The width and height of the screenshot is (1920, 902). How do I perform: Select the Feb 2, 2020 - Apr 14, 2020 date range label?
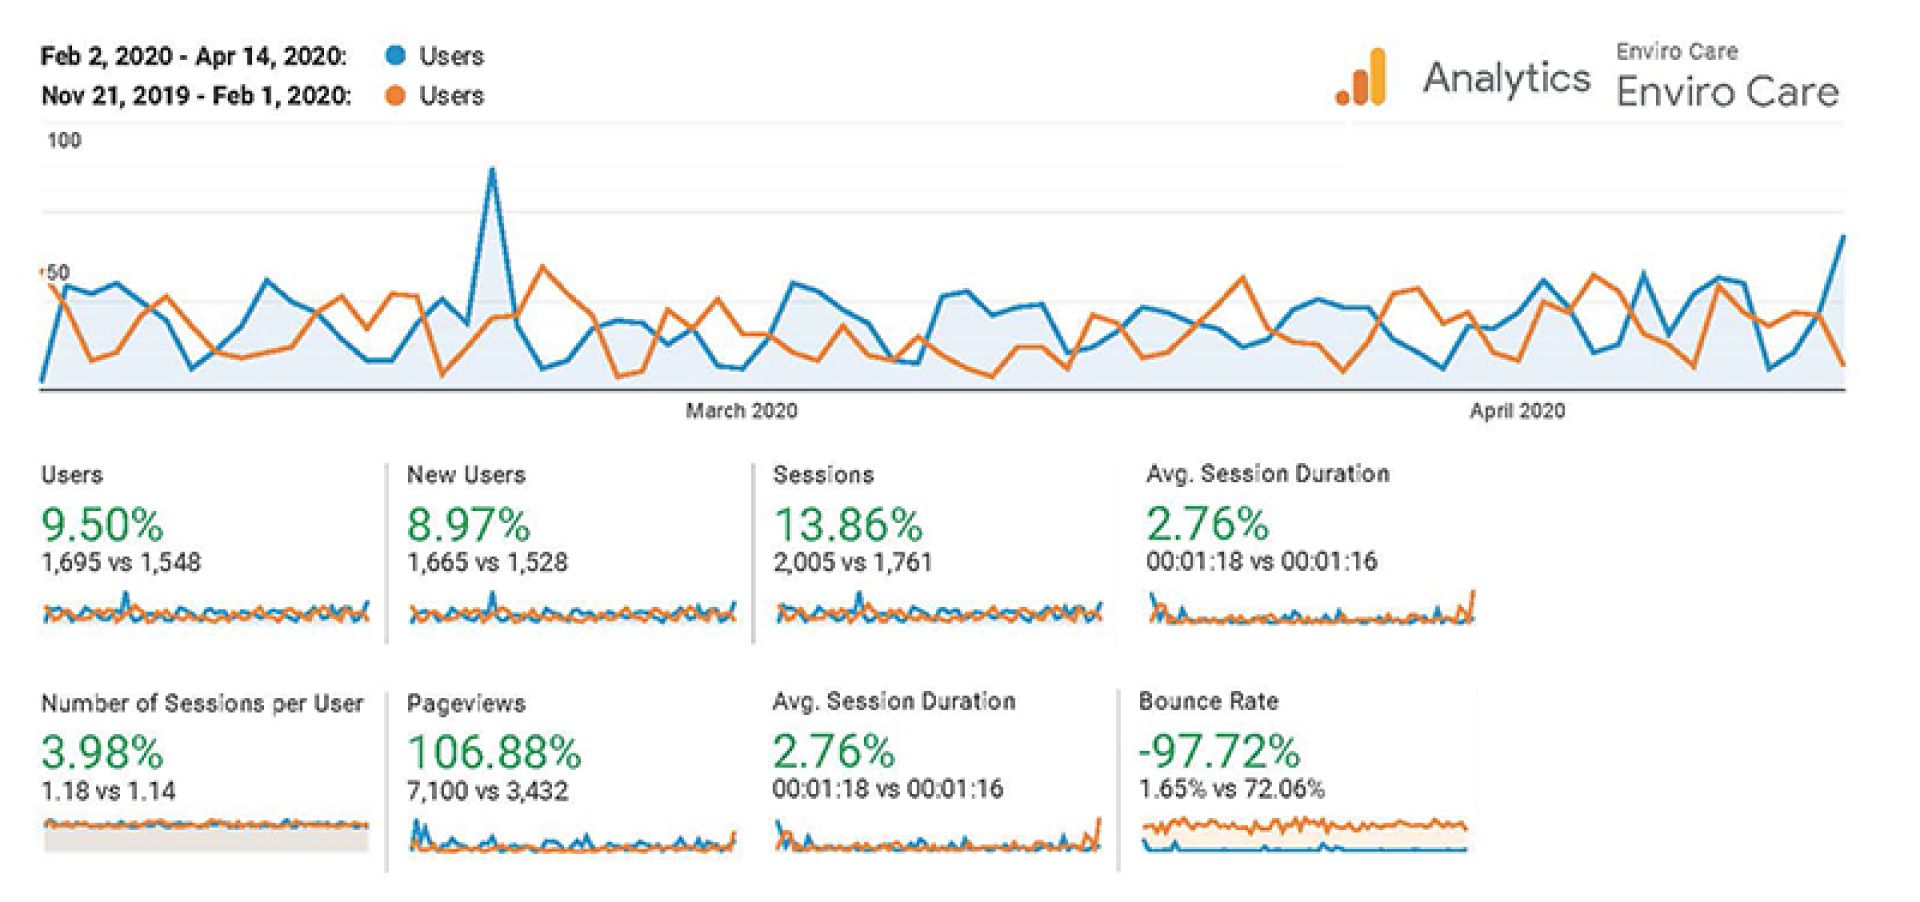[194, 57]
